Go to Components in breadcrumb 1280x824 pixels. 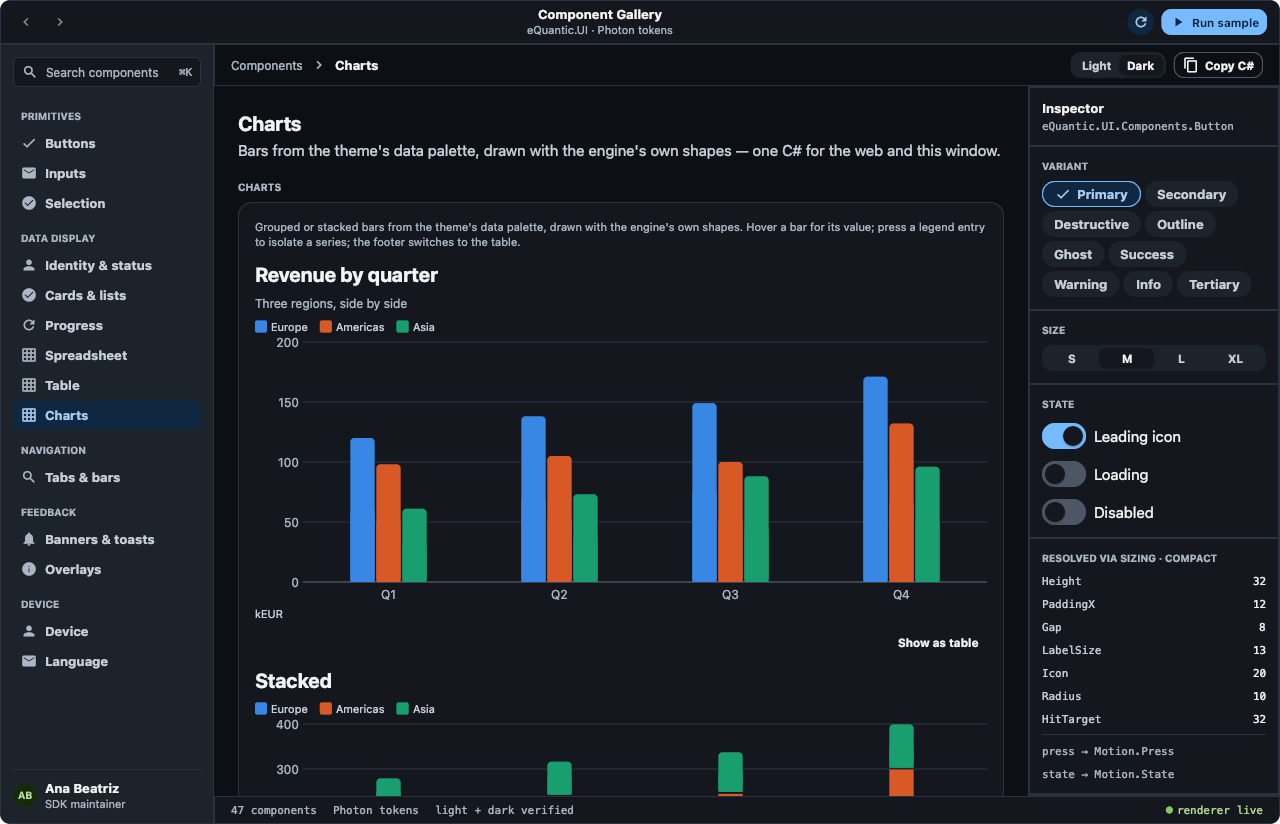266,66
